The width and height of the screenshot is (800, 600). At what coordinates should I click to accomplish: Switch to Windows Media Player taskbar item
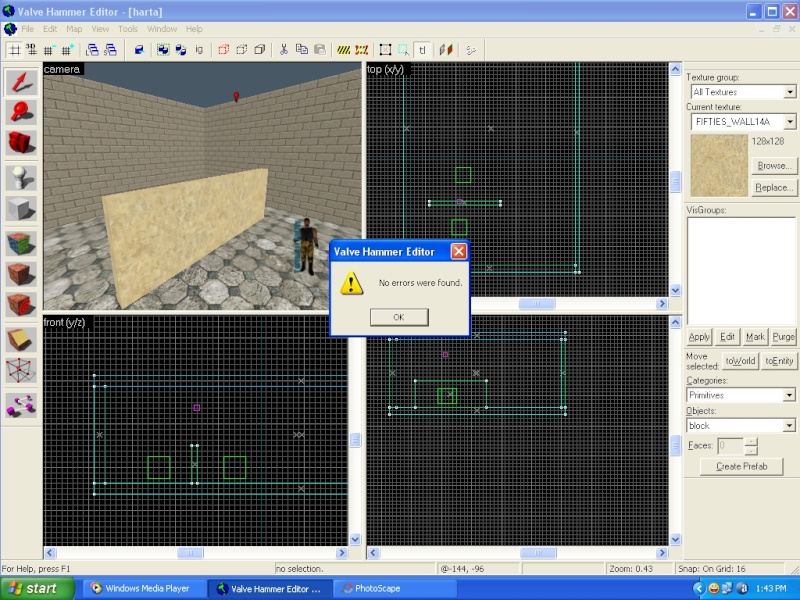(144, 589)
